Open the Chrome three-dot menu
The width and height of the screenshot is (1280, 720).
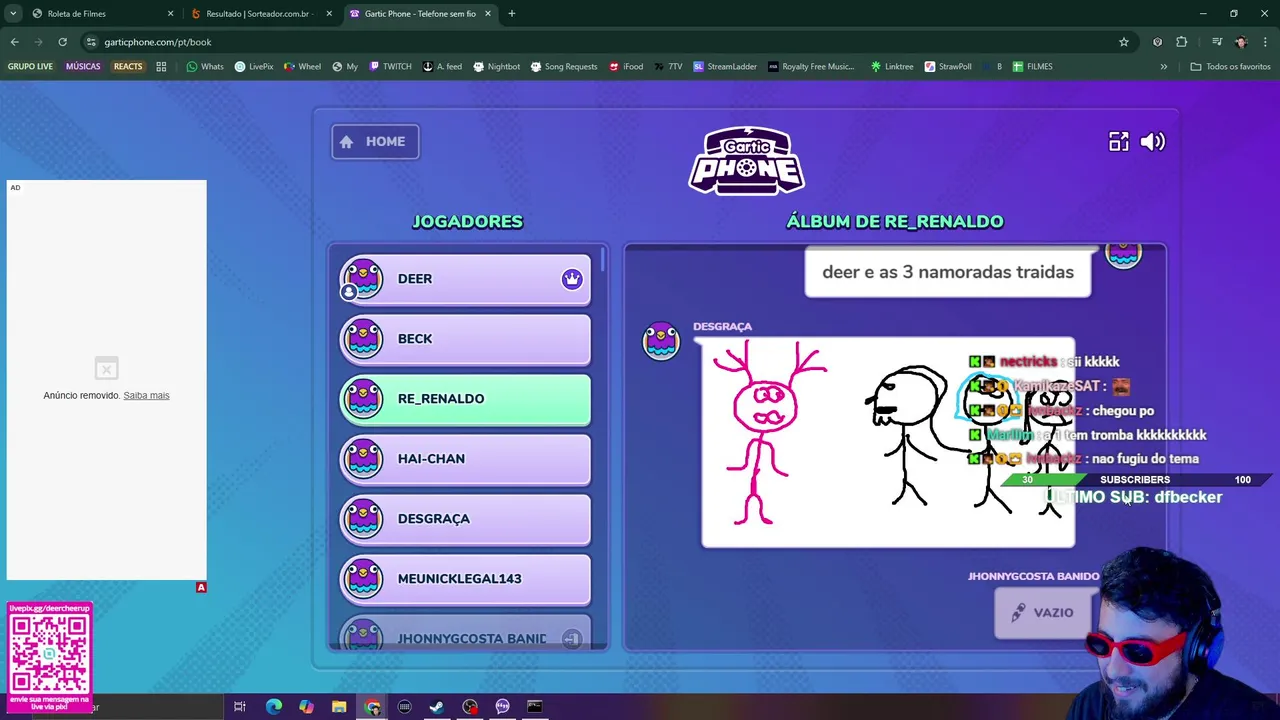coord(1266,42)
